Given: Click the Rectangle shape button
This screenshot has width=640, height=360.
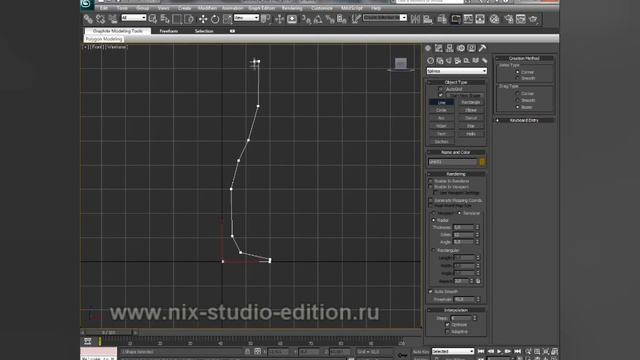Looking at the screenshot, I should pos(471,102).
